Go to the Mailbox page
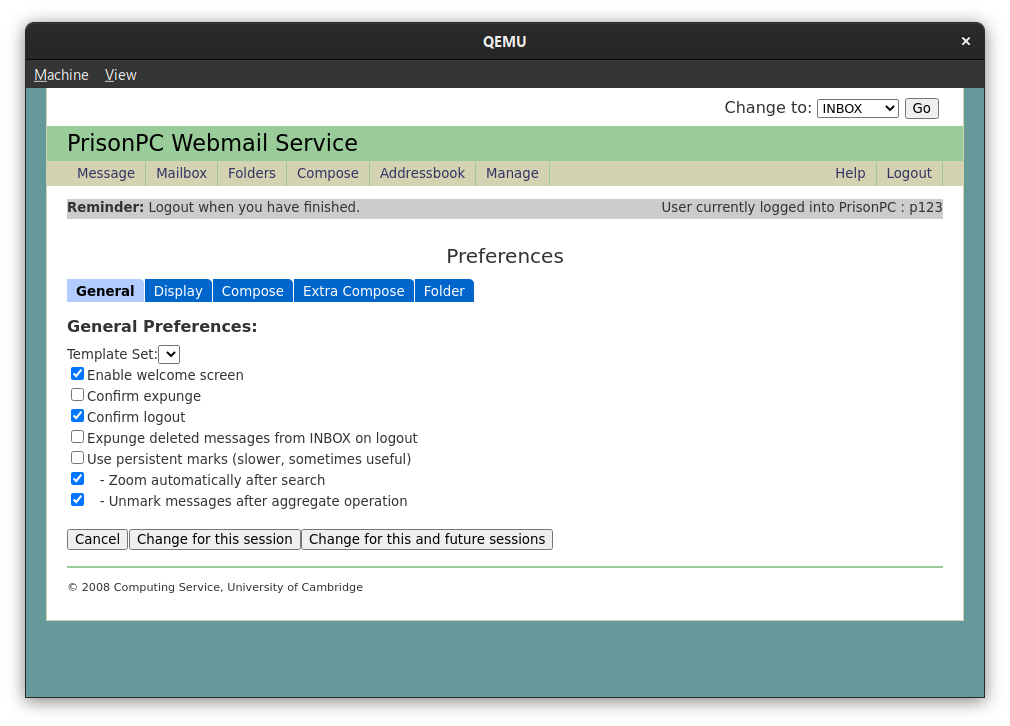 tap(182, 173)
